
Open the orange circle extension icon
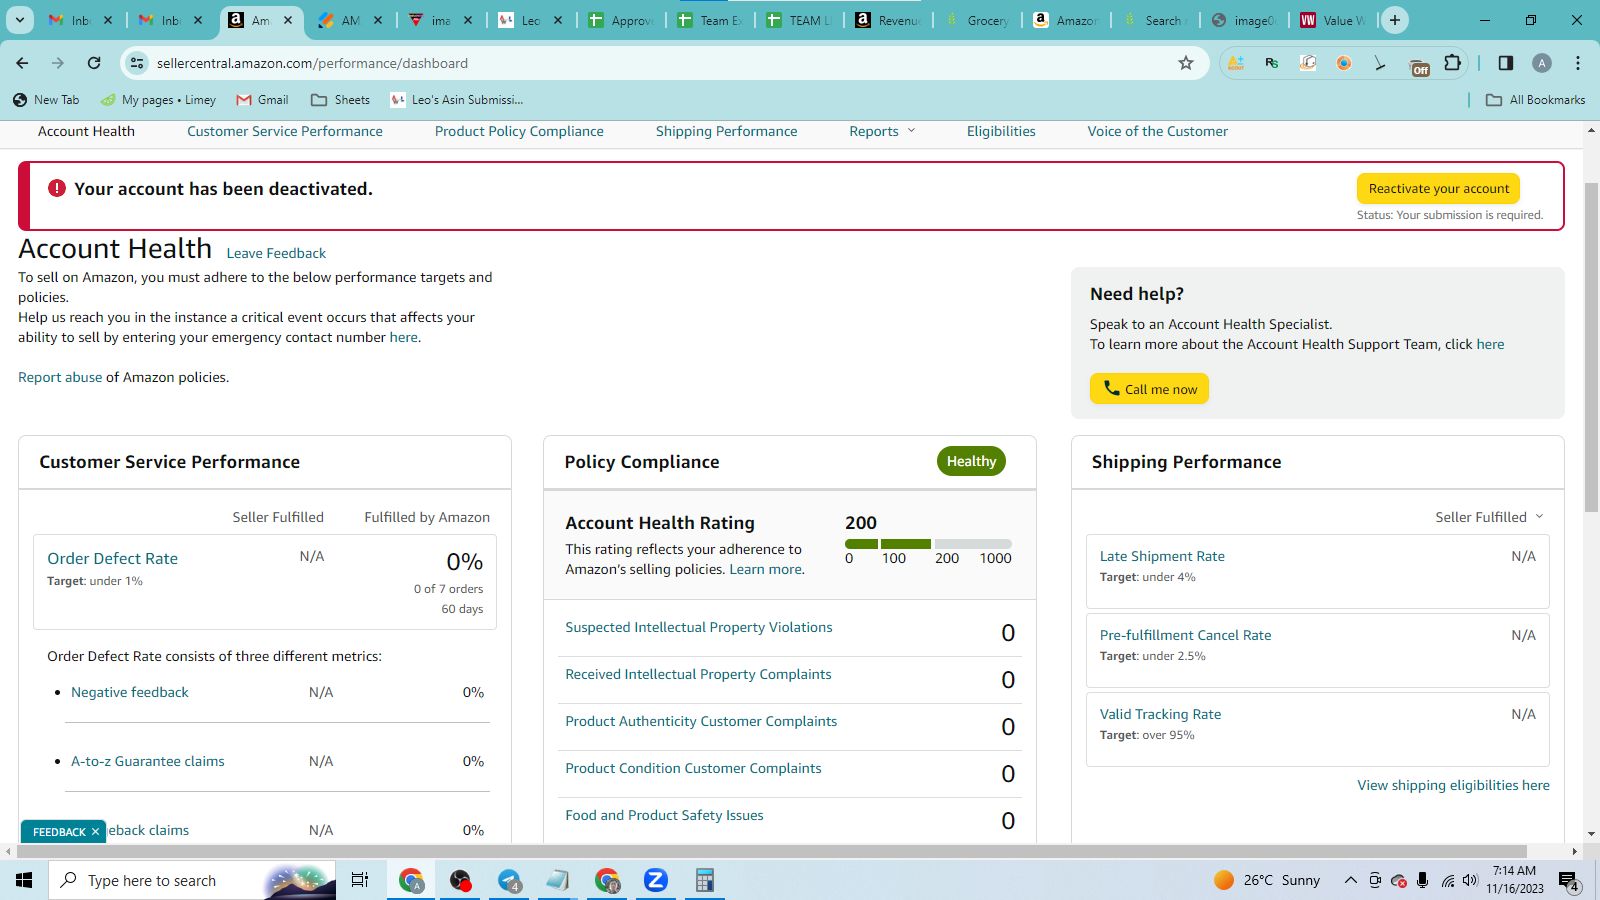[1344, 63]
